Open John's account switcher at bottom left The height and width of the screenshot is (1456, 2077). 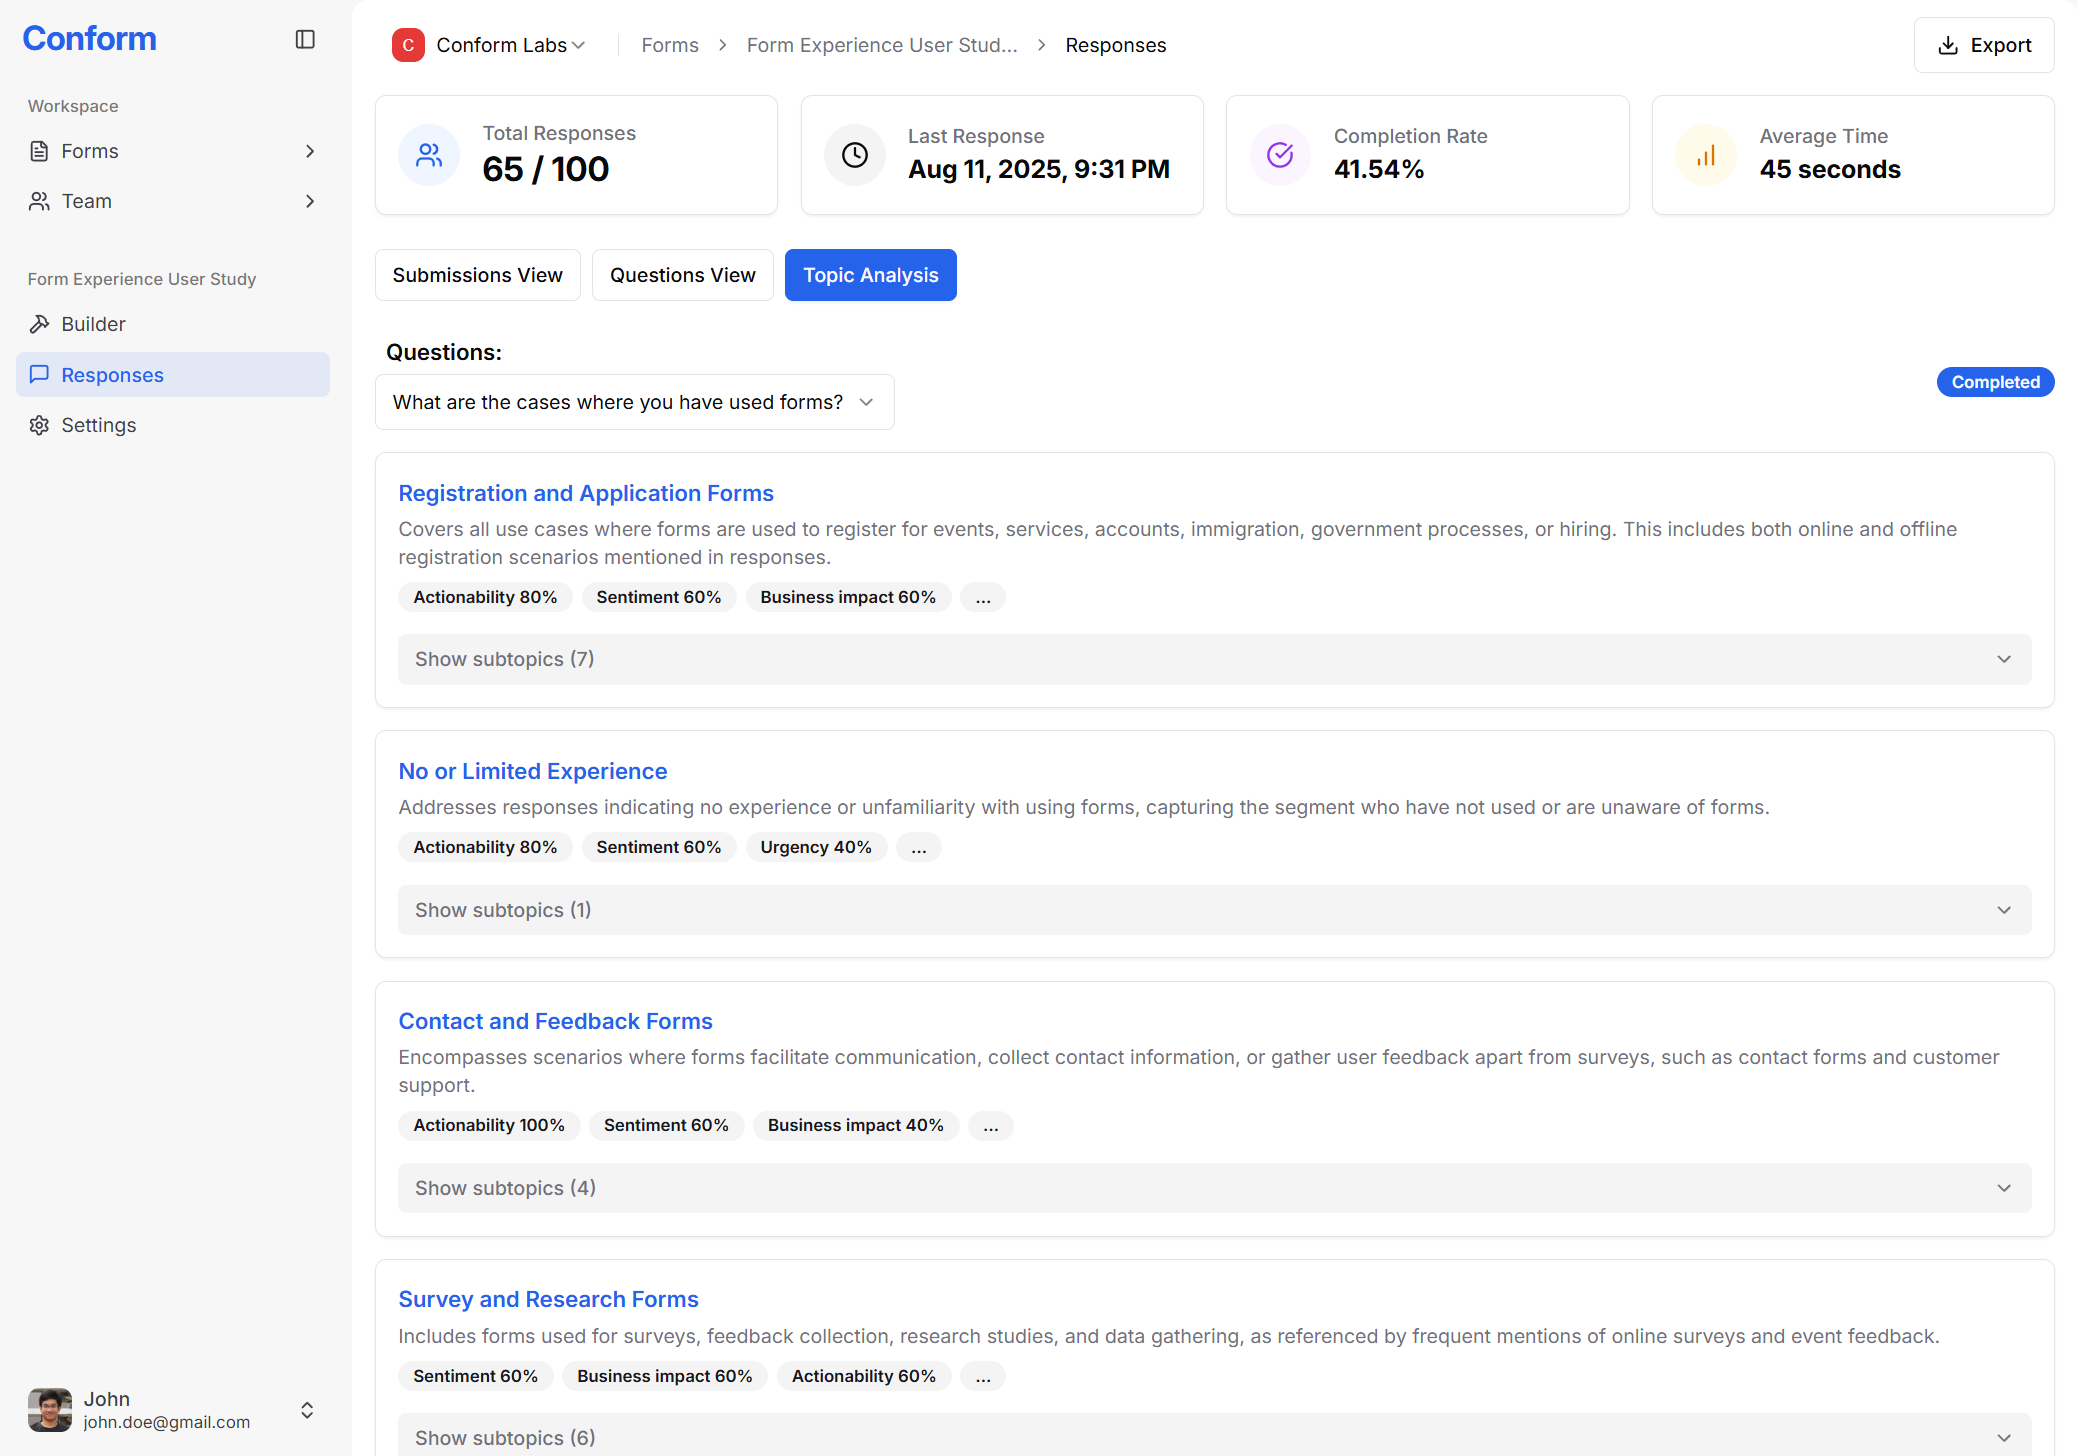point(306,1410)
